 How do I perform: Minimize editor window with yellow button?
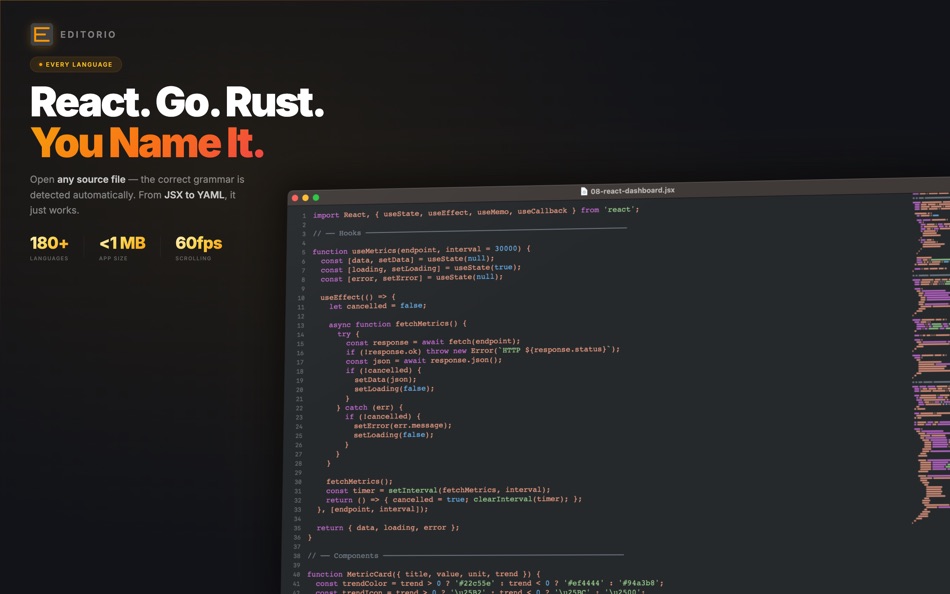tap(305, 198)
